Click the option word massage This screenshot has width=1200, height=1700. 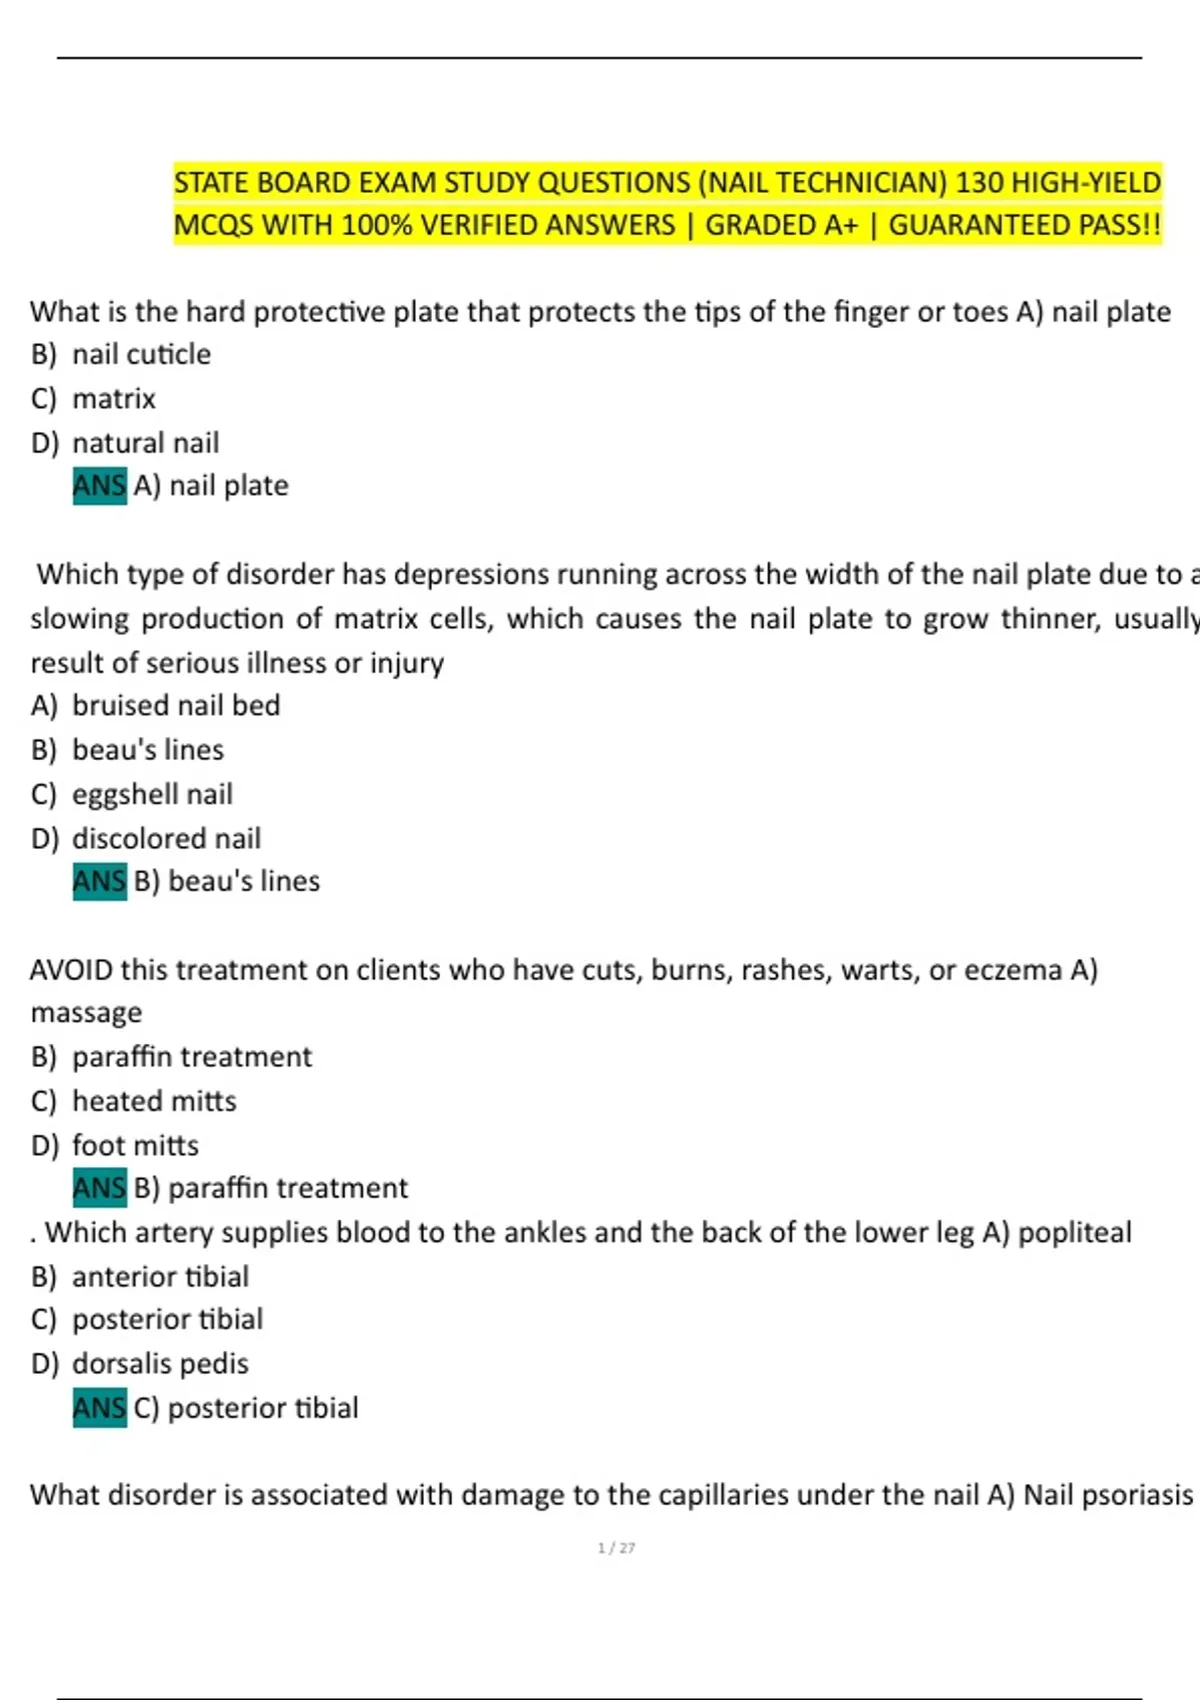(86, 1013)
